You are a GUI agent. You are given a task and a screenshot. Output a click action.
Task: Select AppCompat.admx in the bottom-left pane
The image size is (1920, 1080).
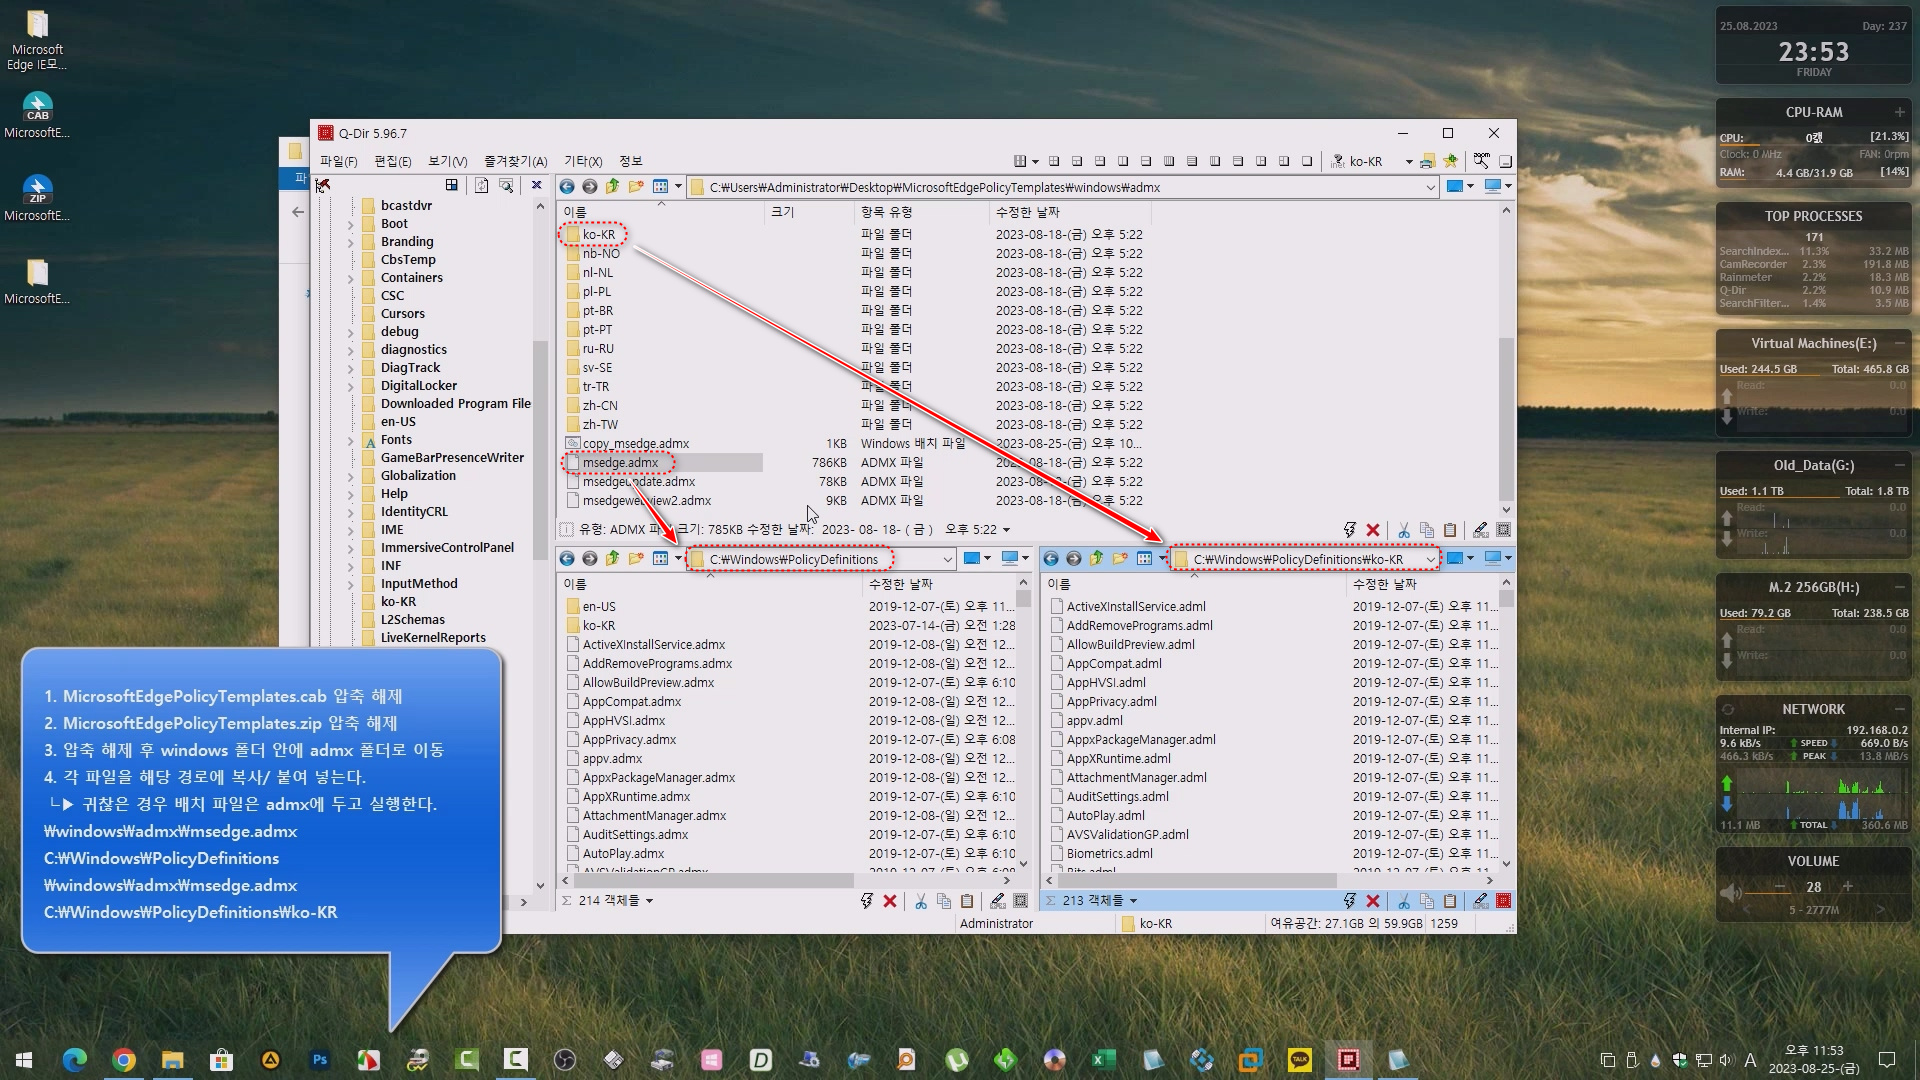click(632, 702)
